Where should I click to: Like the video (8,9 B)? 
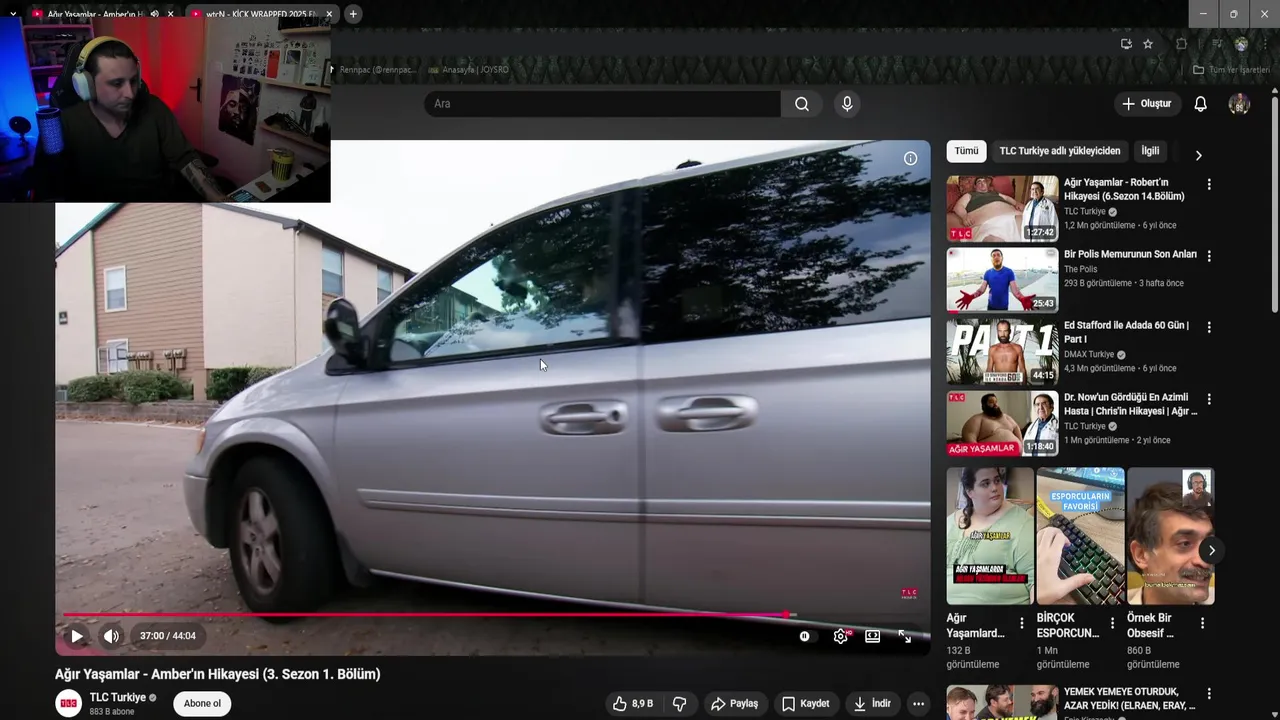[632, 704]
